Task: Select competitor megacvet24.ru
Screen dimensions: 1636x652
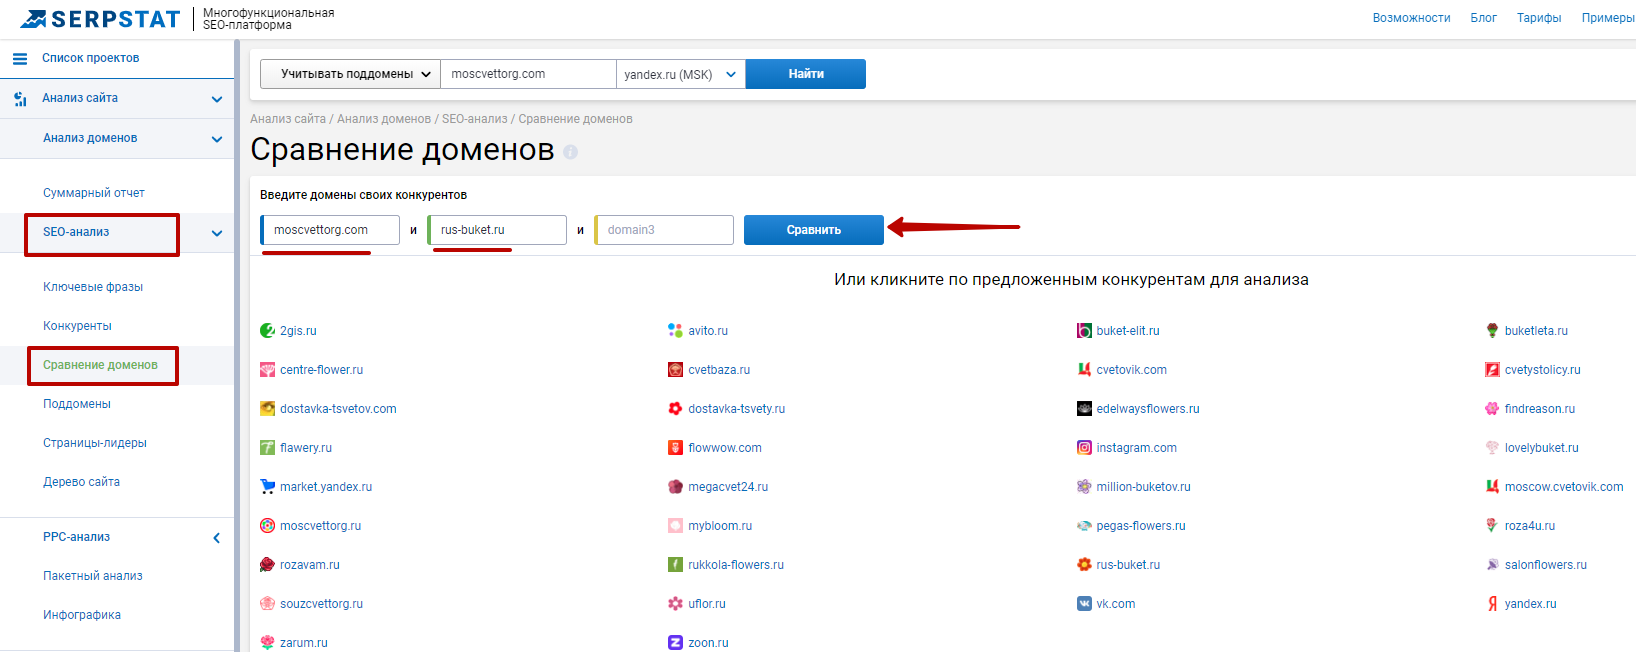Action: (x=728, y=487)
